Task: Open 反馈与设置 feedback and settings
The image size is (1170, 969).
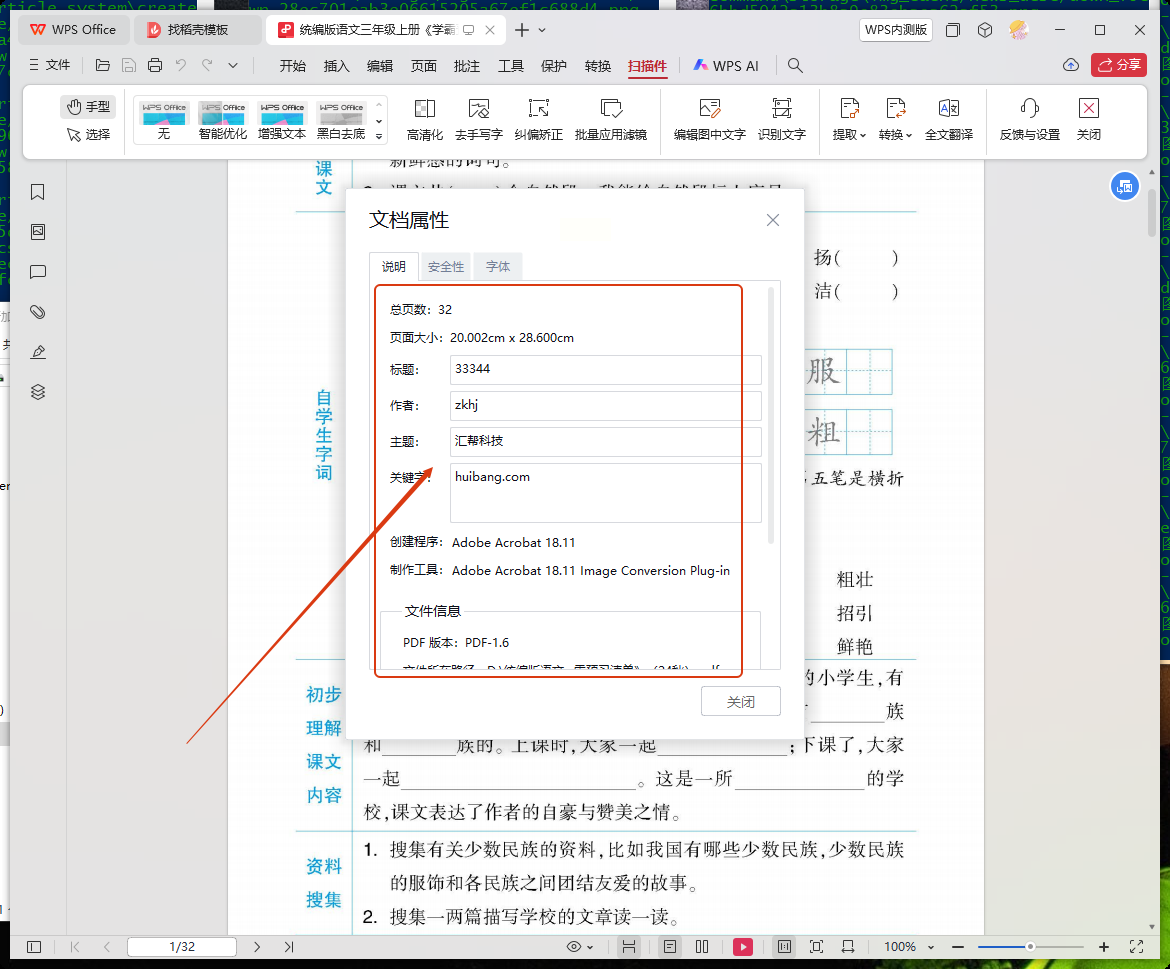Action: (1030, 119)
